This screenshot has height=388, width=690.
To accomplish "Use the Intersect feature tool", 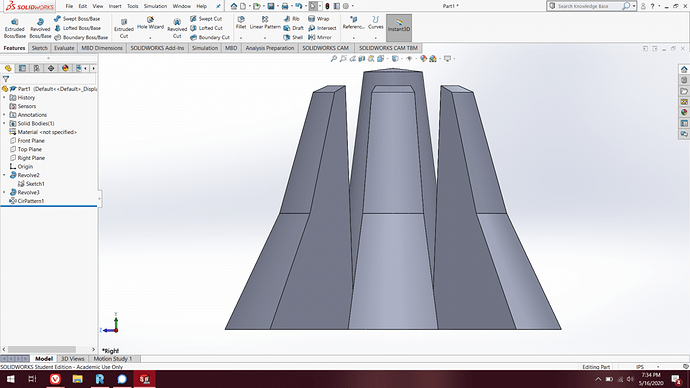I will [x=322, y=28].
